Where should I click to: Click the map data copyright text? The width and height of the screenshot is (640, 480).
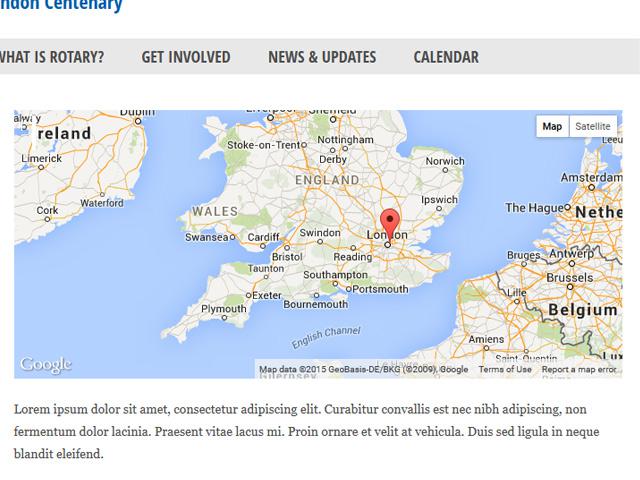point(364,369)
